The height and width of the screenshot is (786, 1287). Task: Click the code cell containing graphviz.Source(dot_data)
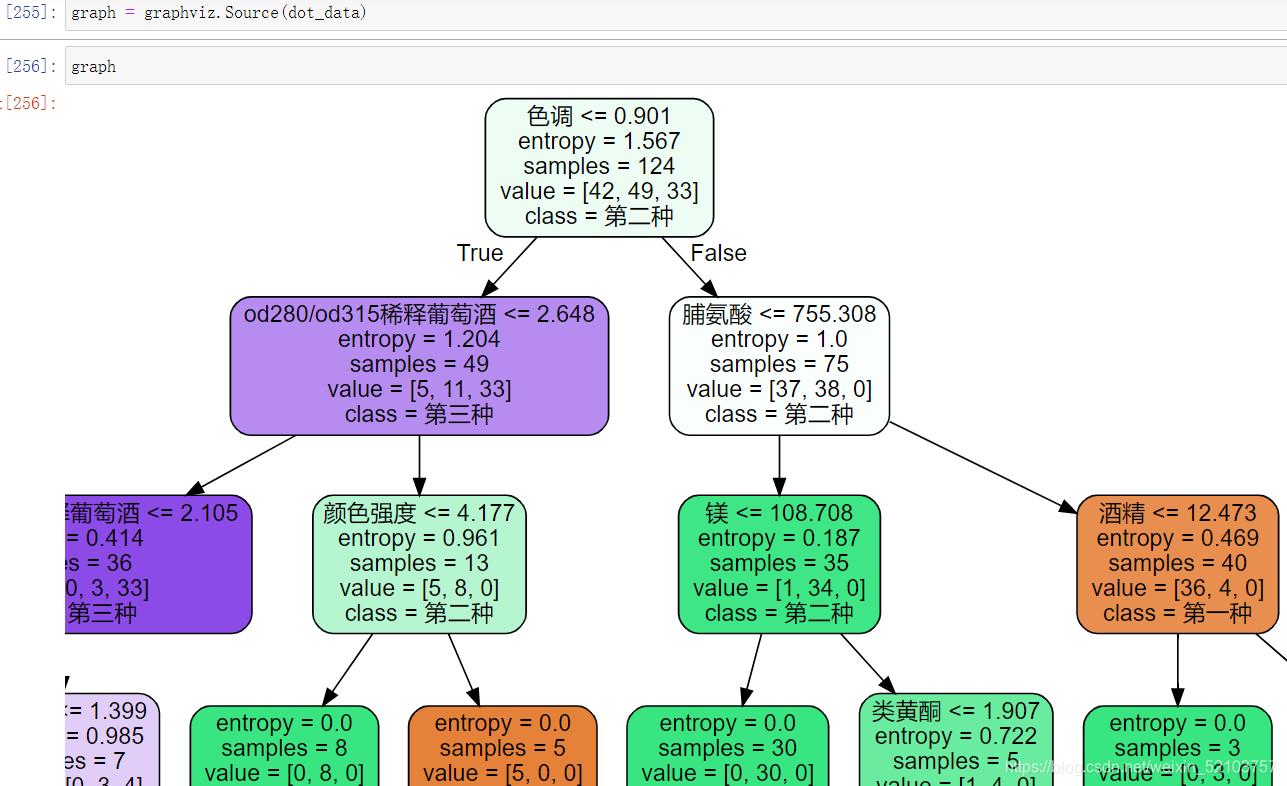click(x=676, y=14)
